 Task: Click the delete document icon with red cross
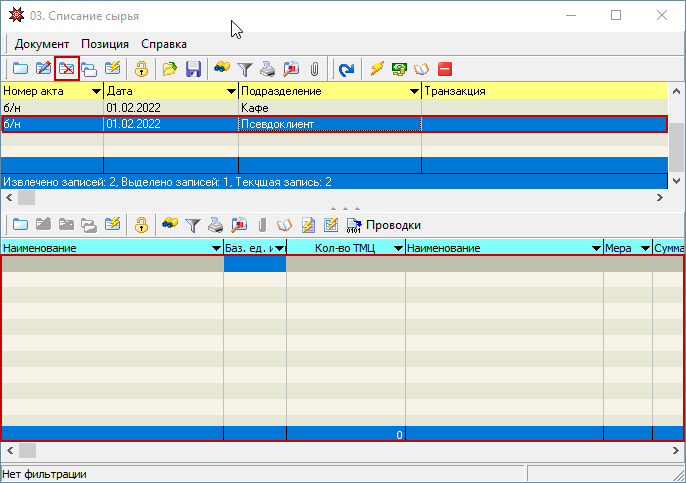click(x=66, y=69)
